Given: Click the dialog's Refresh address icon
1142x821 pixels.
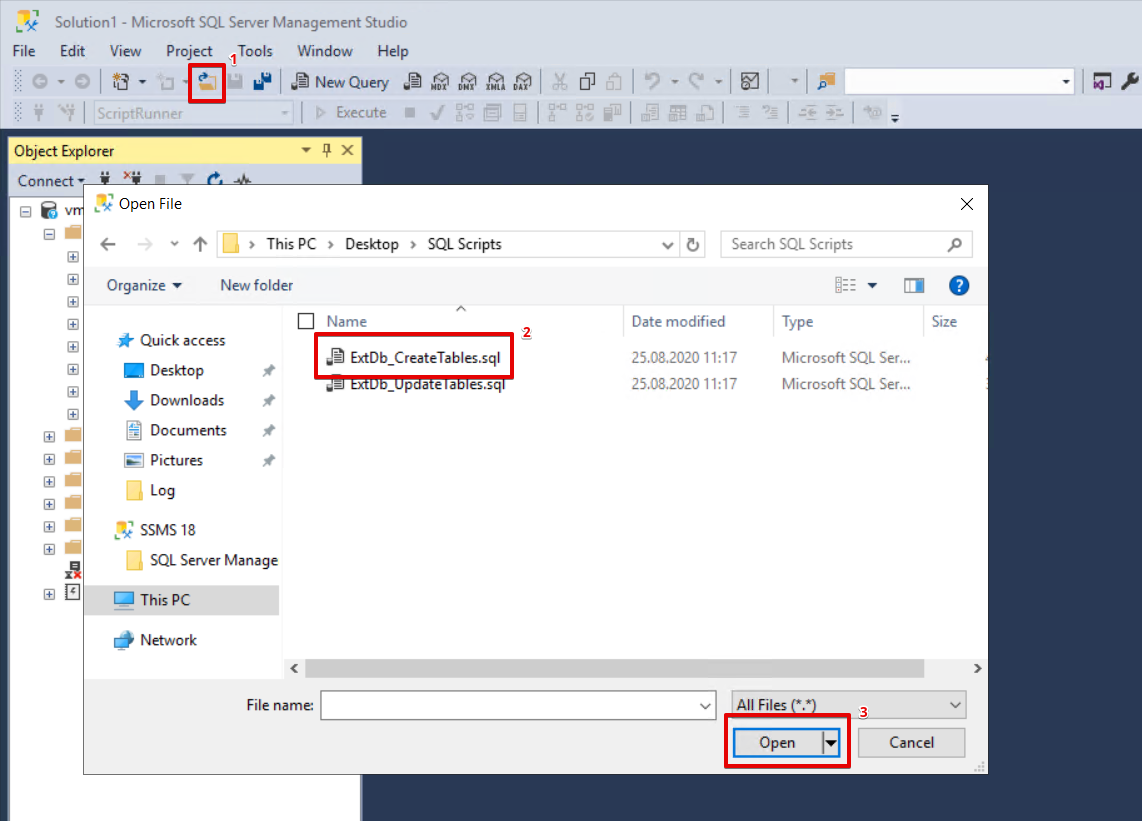Looking at the screenshot, I should click(693, 245).
